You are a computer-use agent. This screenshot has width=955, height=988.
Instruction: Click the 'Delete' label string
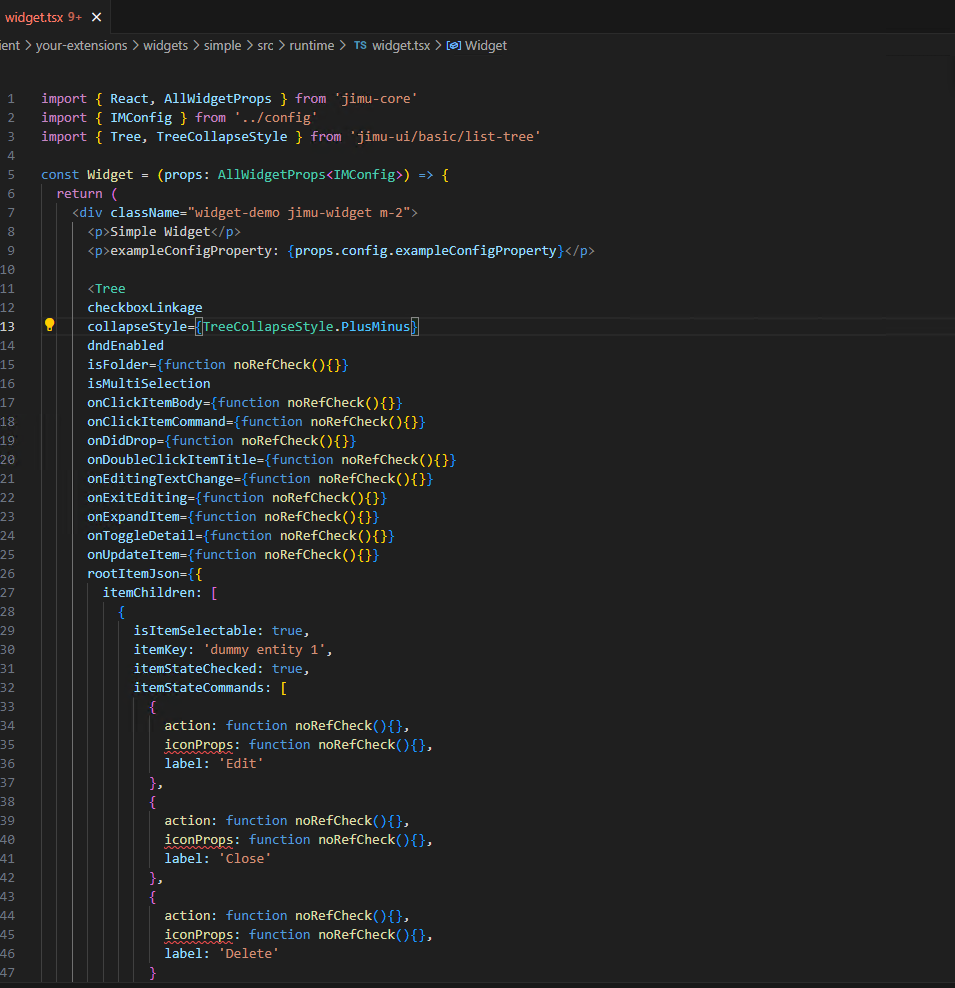[248, 954]
